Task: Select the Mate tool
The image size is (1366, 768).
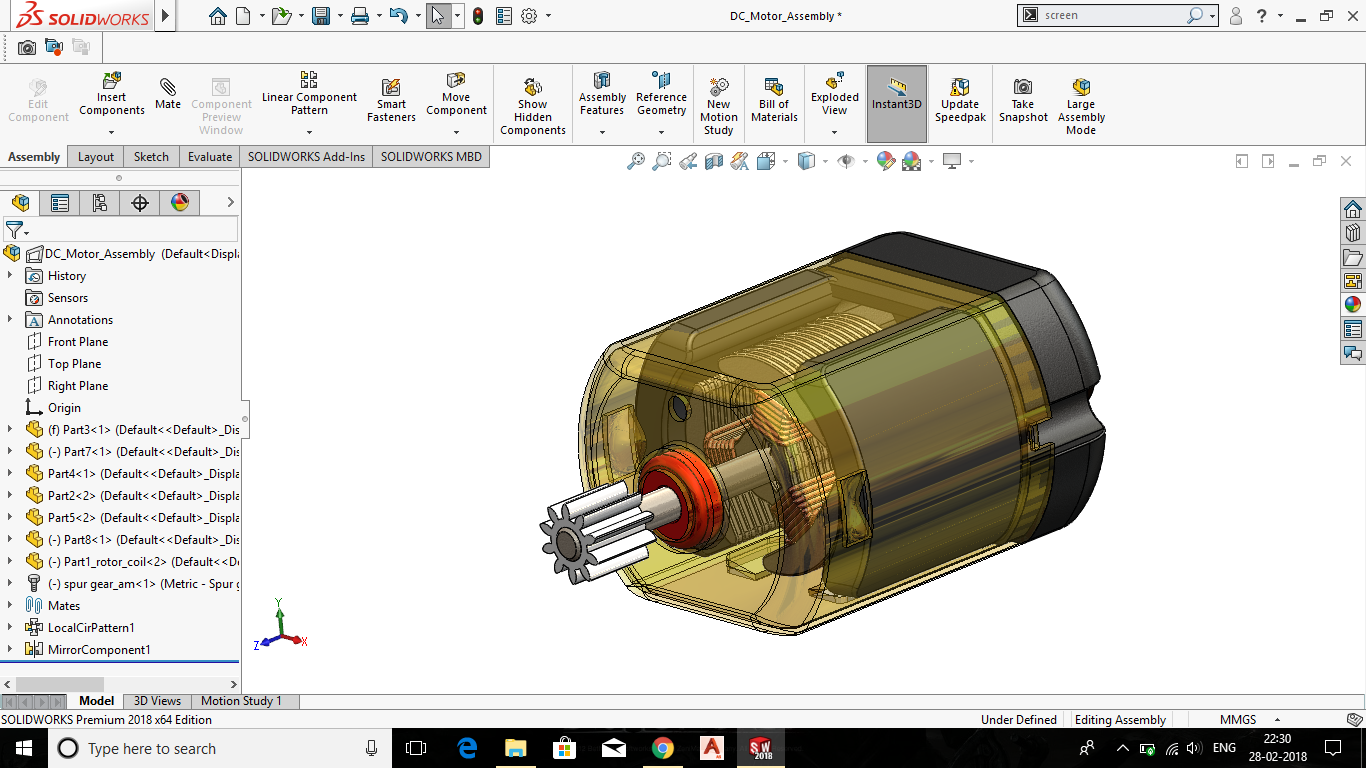Action: pos(168,88)
